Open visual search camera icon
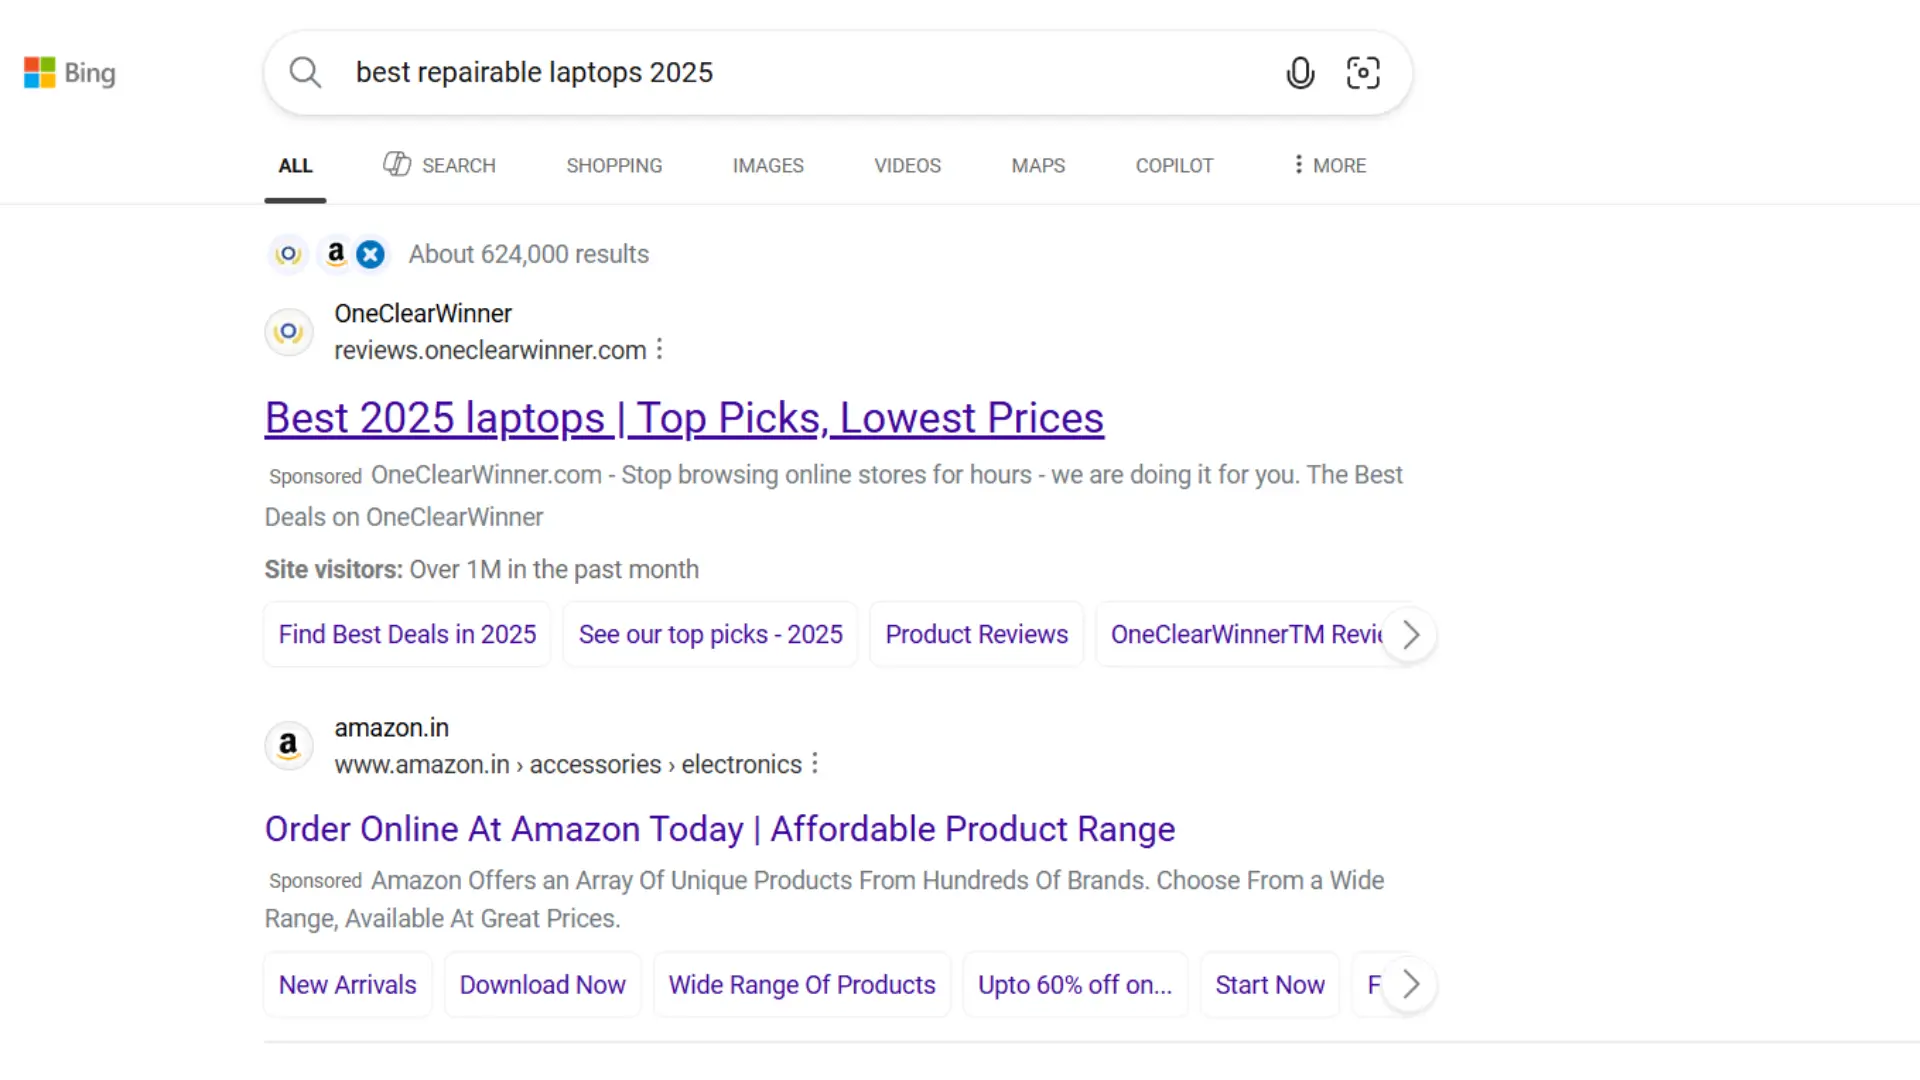This screenshot has width=1920, height=1080. [x=1362, y=73]
